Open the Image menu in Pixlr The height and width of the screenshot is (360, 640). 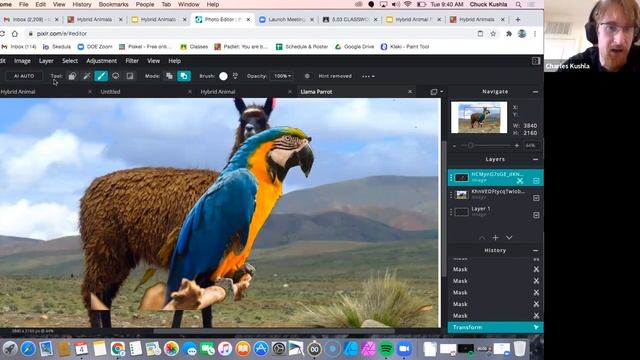coord(22,61)
